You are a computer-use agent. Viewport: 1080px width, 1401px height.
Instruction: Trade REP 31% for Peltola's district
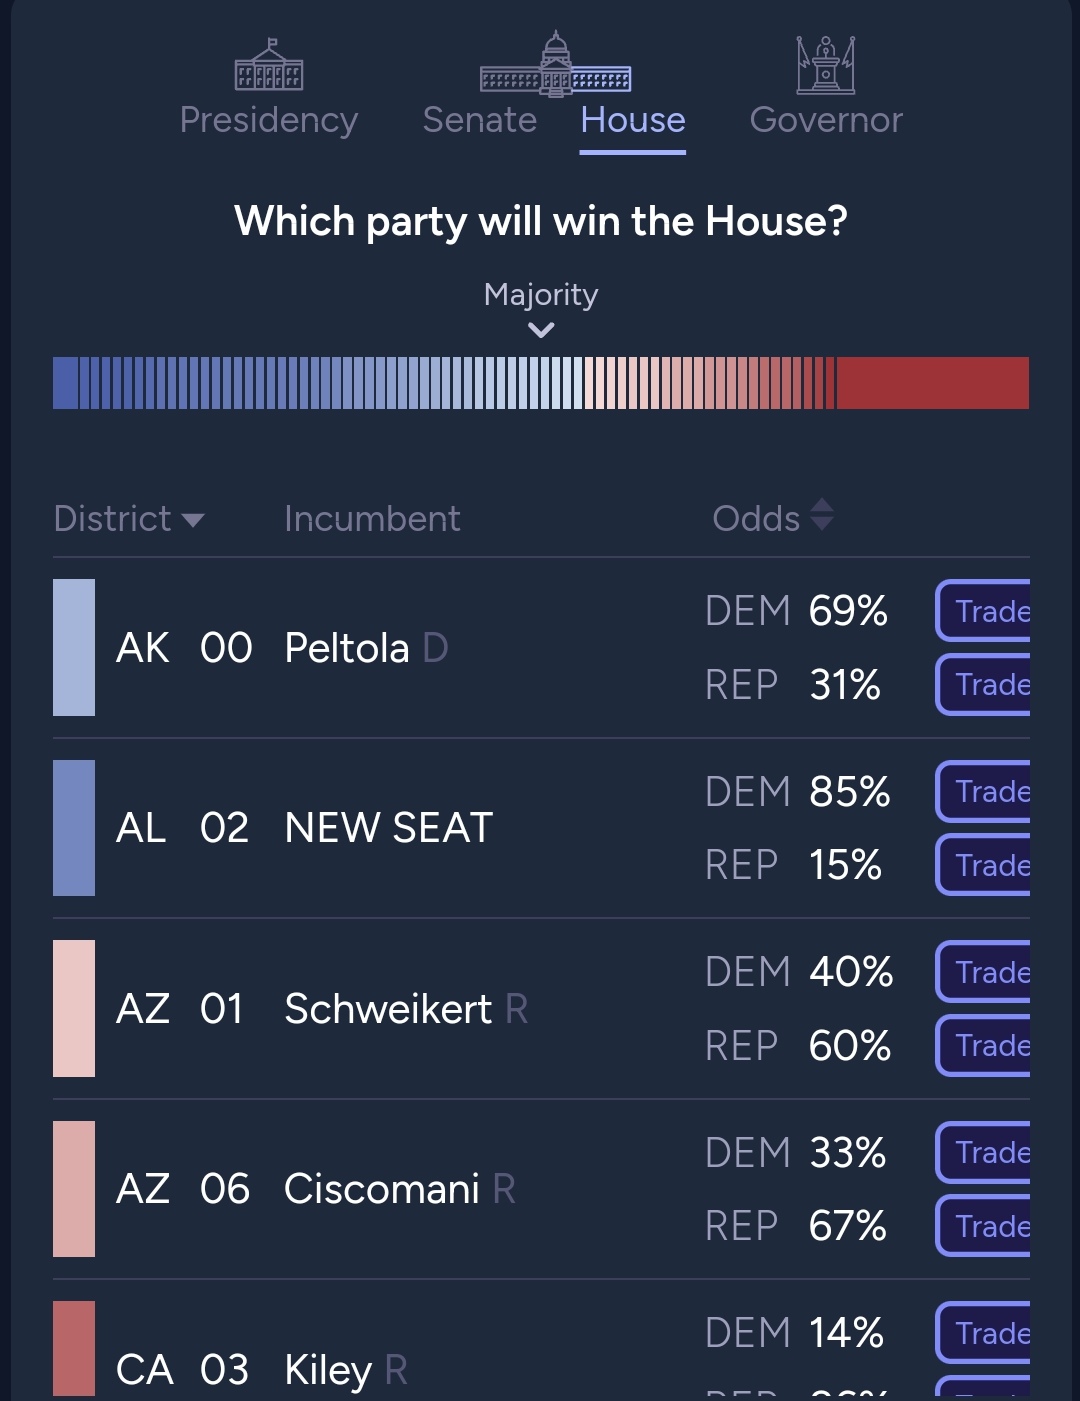983,685
